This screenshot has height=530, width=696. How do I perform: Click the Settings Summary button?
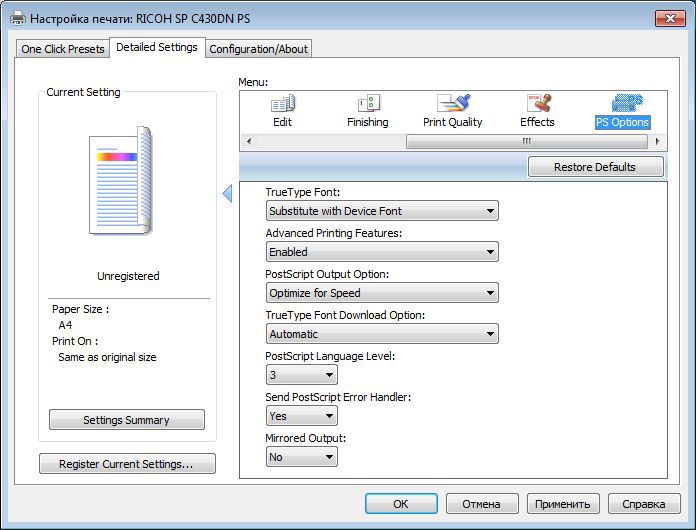pyautogui.click(x=127, y=420)
